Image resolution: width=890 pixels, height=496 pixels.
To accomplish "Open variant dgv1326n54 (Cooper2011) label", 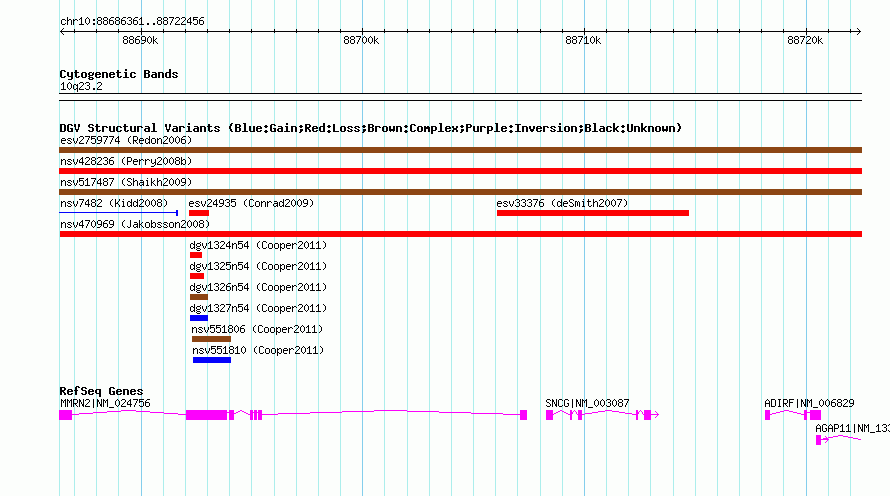I will 258,287.
